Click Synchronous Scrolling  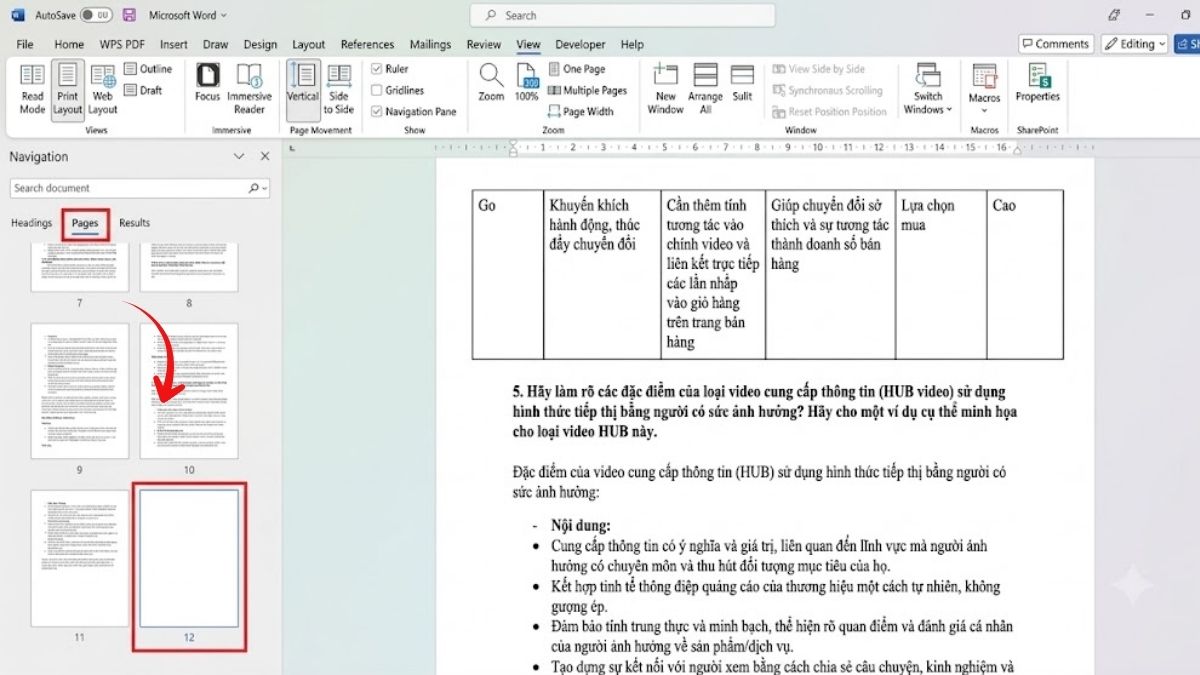(828, 90)
